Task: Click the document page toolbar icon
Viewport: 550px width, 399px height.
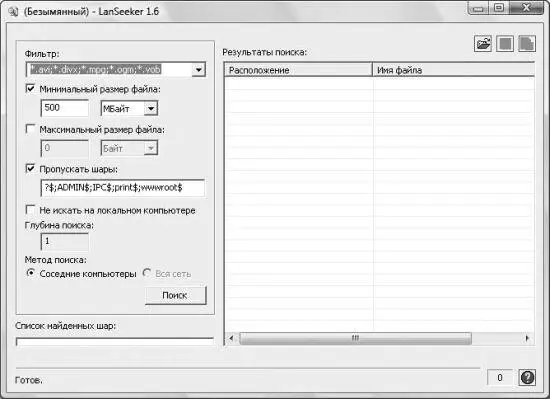Action: click(x=527, y=44)
